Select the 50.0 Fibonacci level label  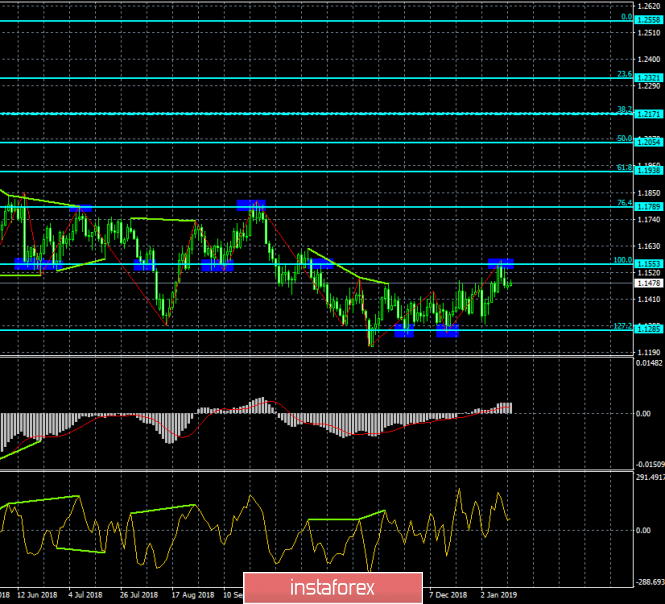click(x=622, y=139)
